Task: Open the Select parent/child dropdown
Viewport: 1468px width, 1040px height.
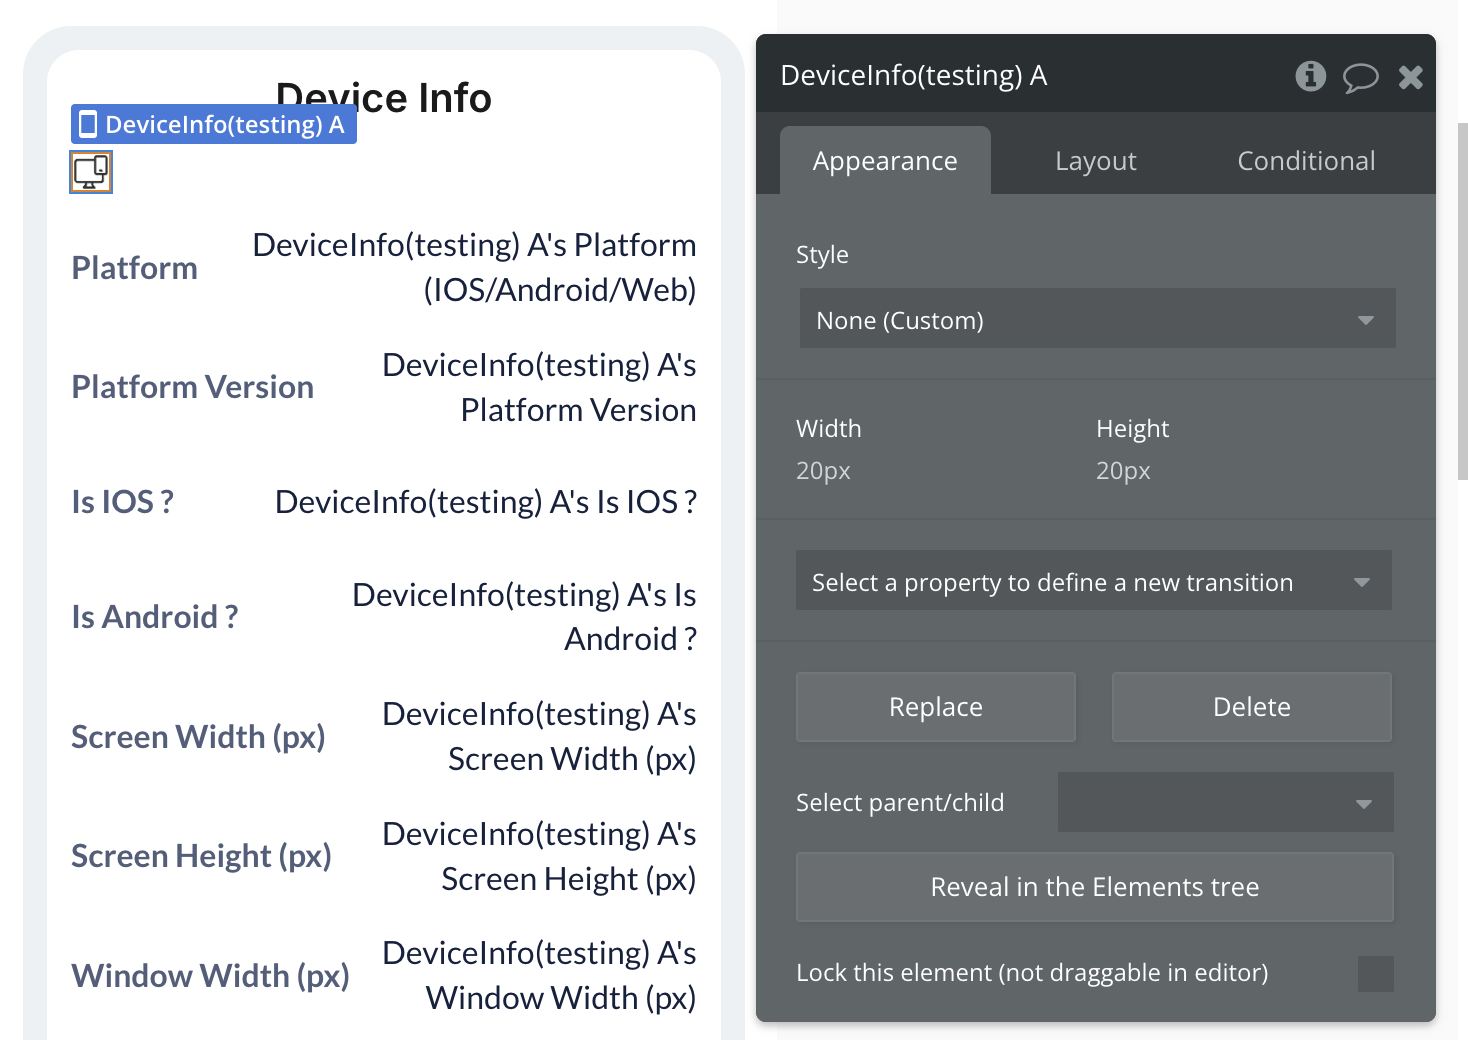Action: [x=1225, y=803]
